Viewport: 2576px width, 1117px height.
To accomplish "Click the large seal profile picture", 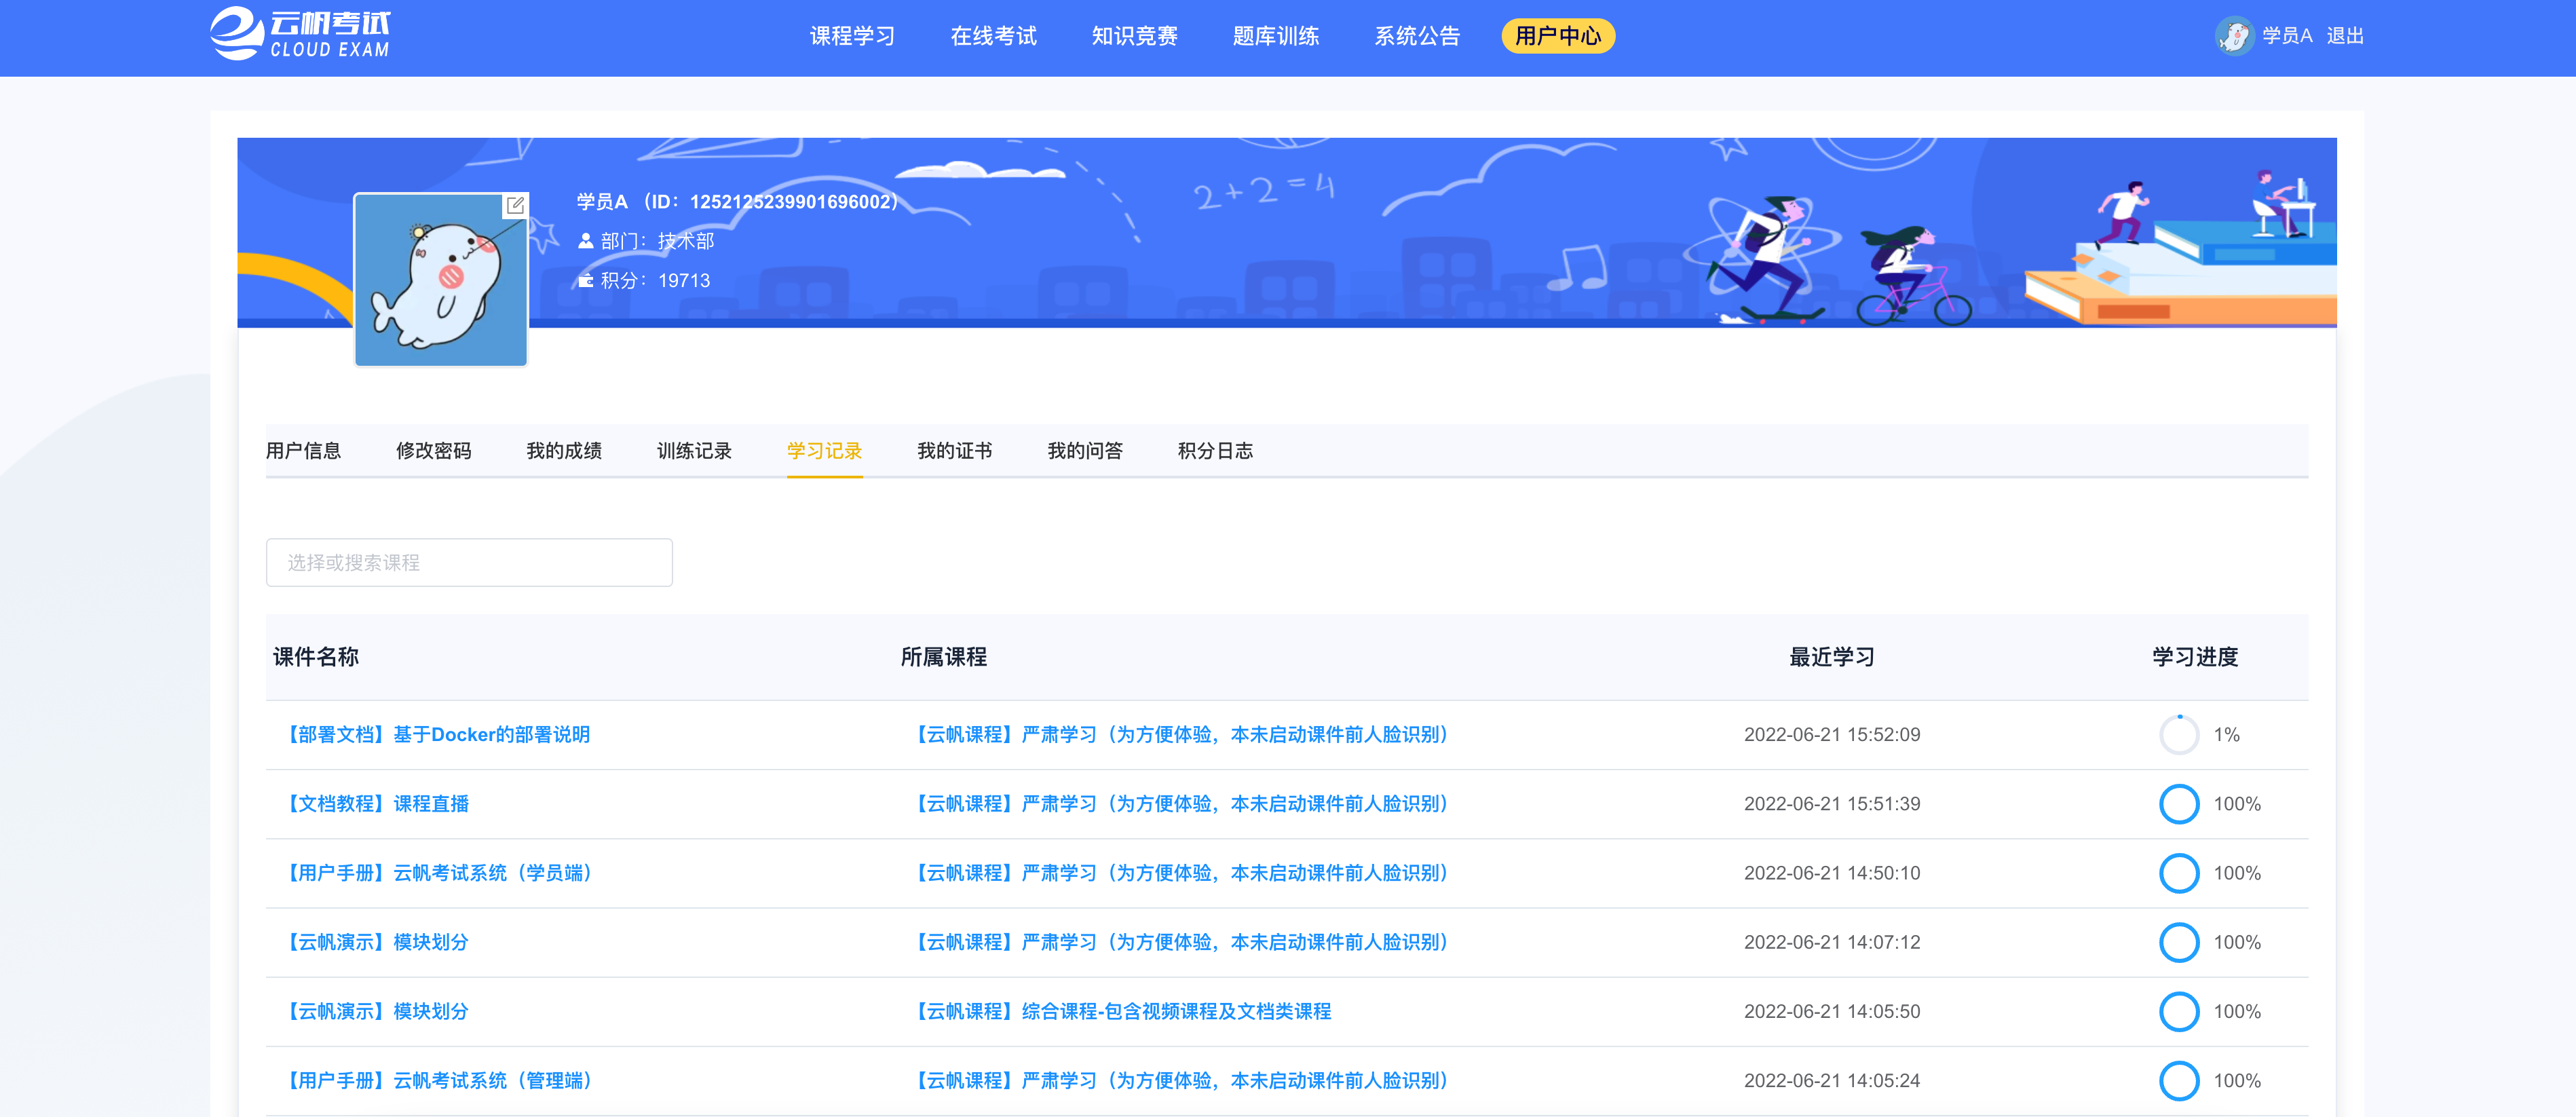I will [x=441, y=280].
